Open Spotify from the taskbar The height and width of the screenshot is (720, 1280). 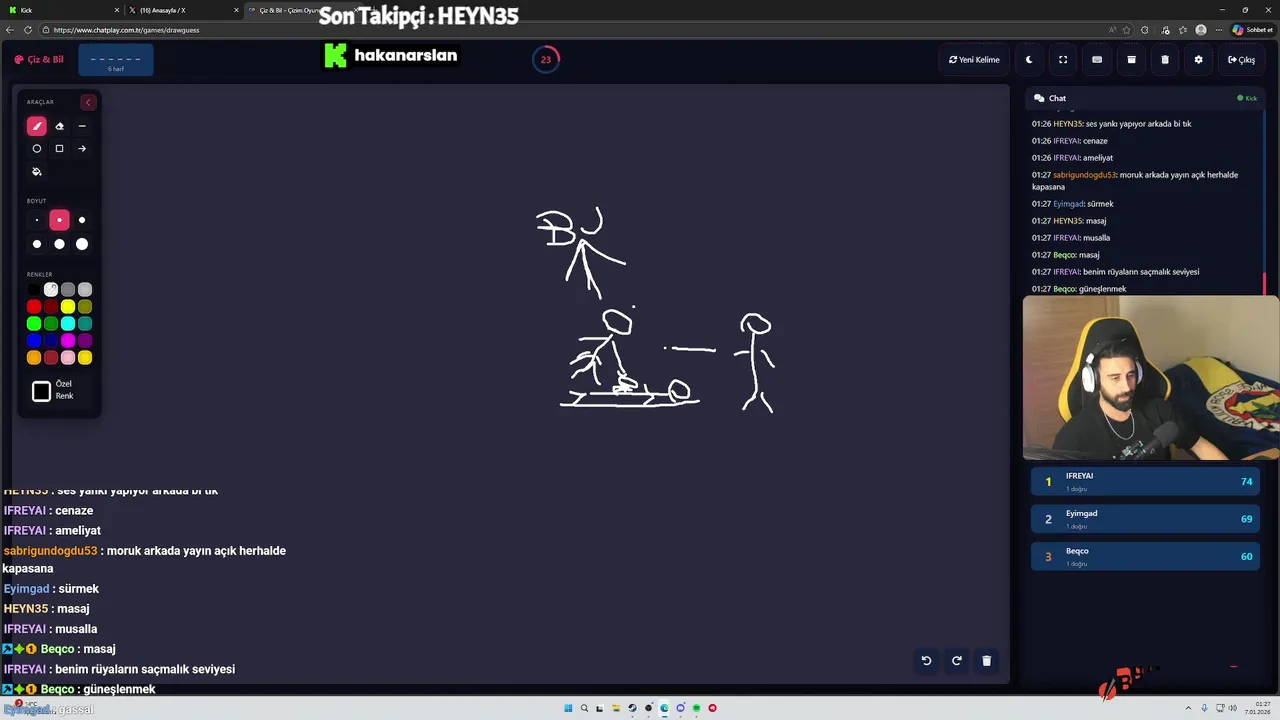[x=696, y=708]
